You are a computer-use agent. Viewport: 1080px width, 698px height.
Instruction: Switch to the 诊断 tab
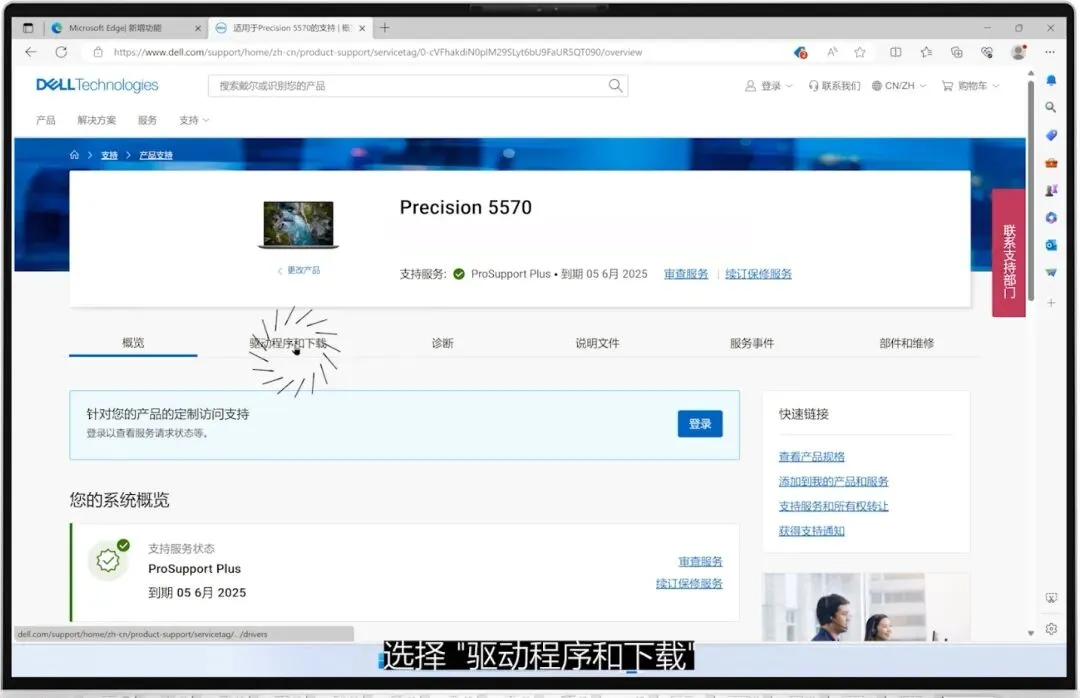point(442,342)
